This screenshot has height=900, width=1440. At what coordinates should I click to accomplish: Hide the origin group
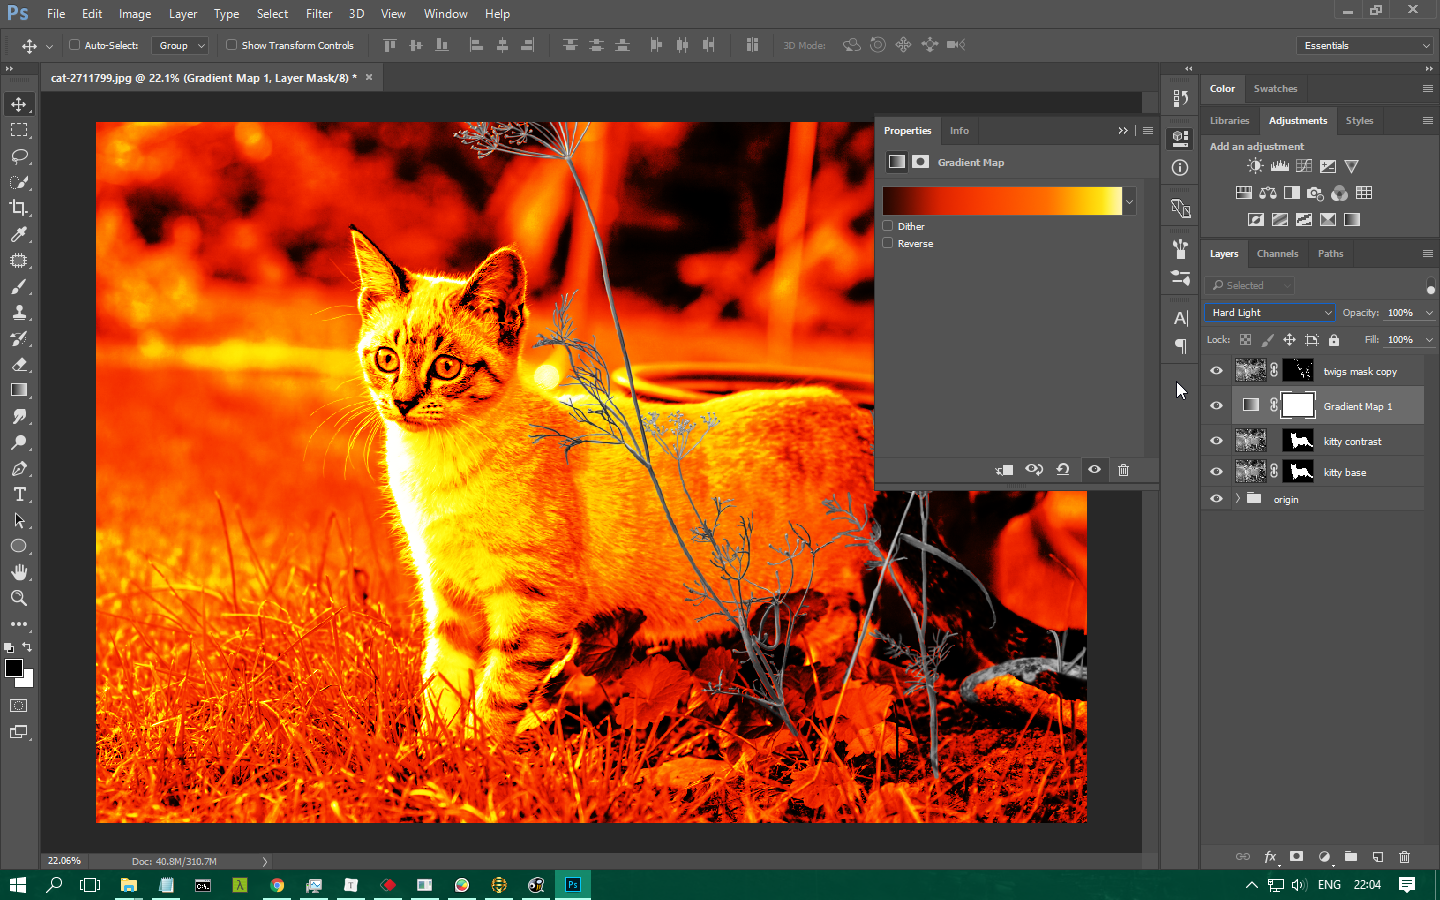pyautogui.click(x=1216, y=499)
